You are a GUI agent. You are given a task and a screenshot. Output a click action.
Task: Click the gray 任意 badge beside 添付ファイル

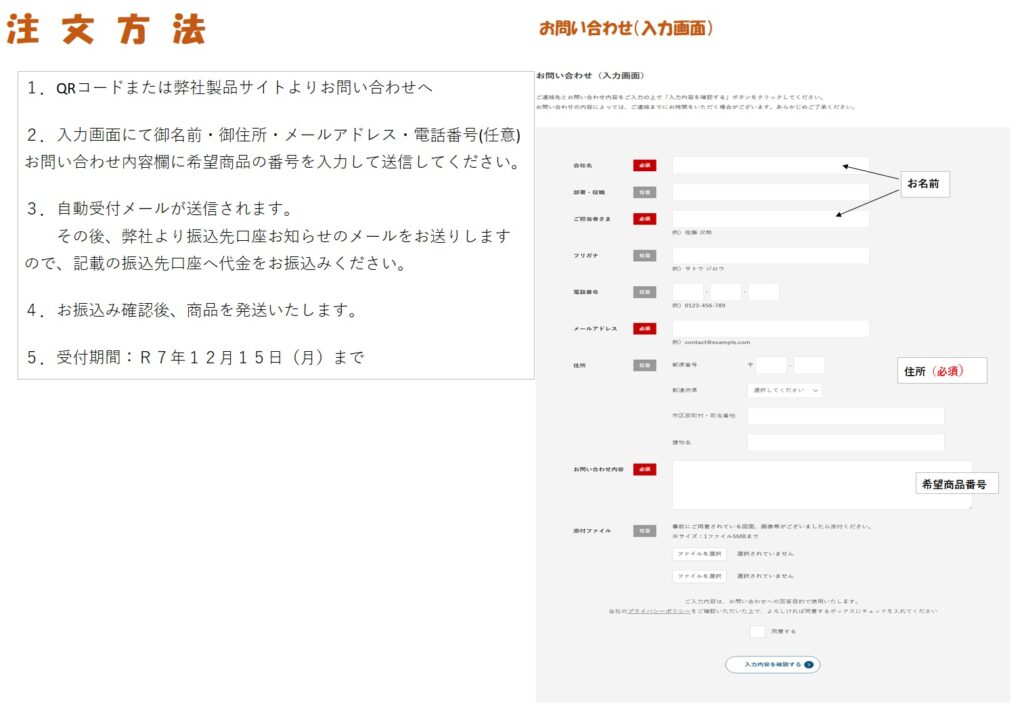[644, 531]
